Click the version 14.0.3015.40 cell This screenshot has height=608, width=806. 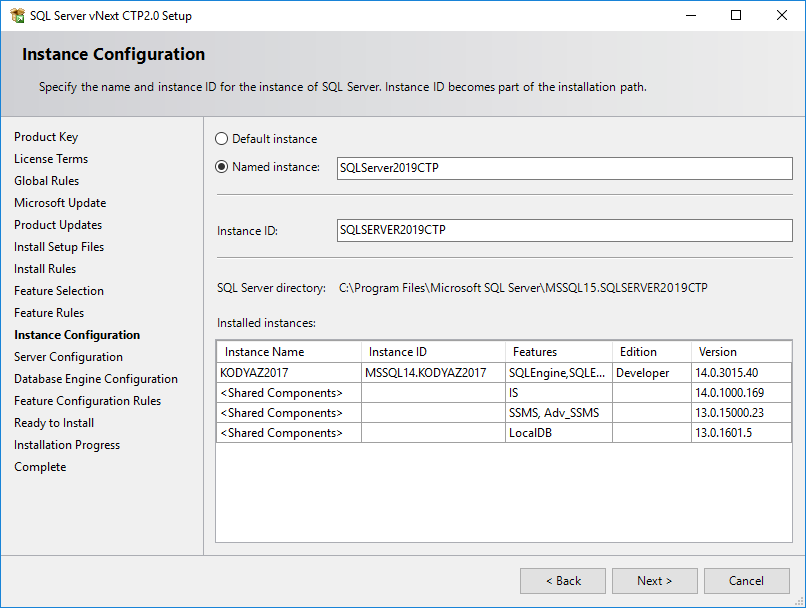pos(741,373)
